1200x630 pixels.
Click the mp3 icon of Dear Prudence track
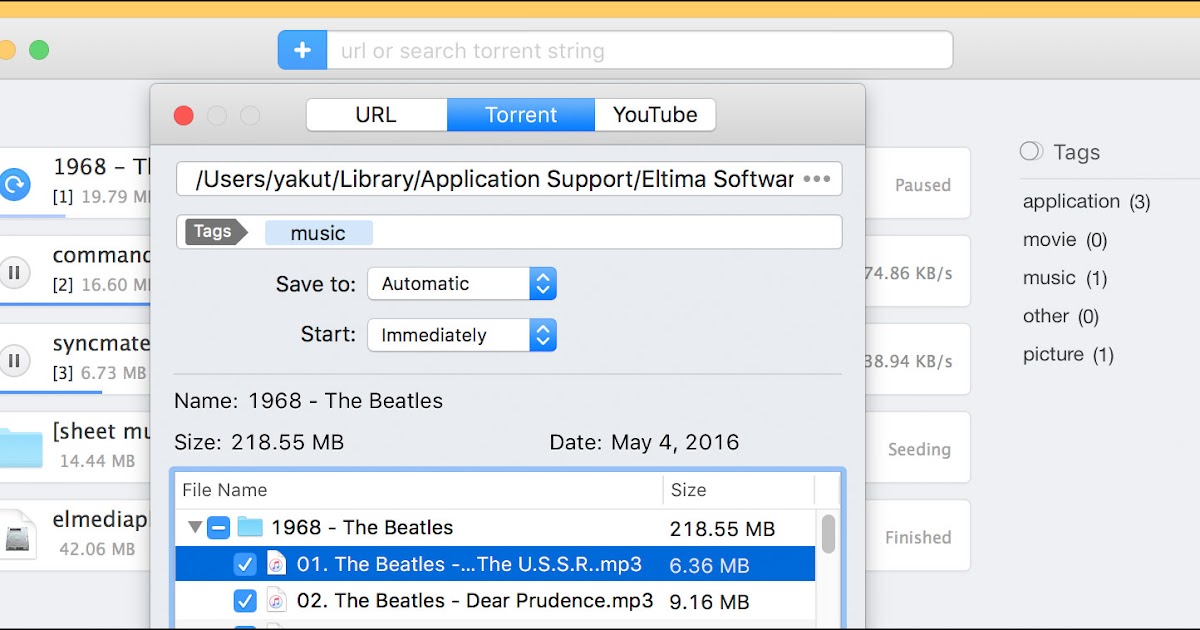tap(277, 601)
